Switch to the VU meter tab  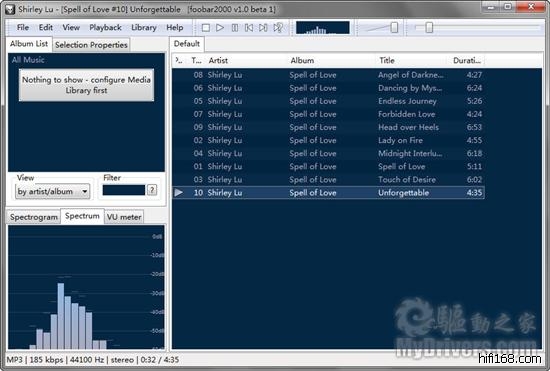pos(124,217)
